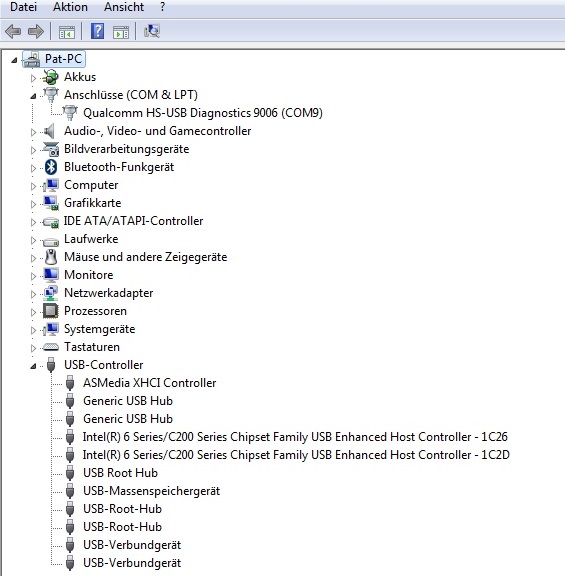Click the Scan for hardware changes icon

pos(152,31)
